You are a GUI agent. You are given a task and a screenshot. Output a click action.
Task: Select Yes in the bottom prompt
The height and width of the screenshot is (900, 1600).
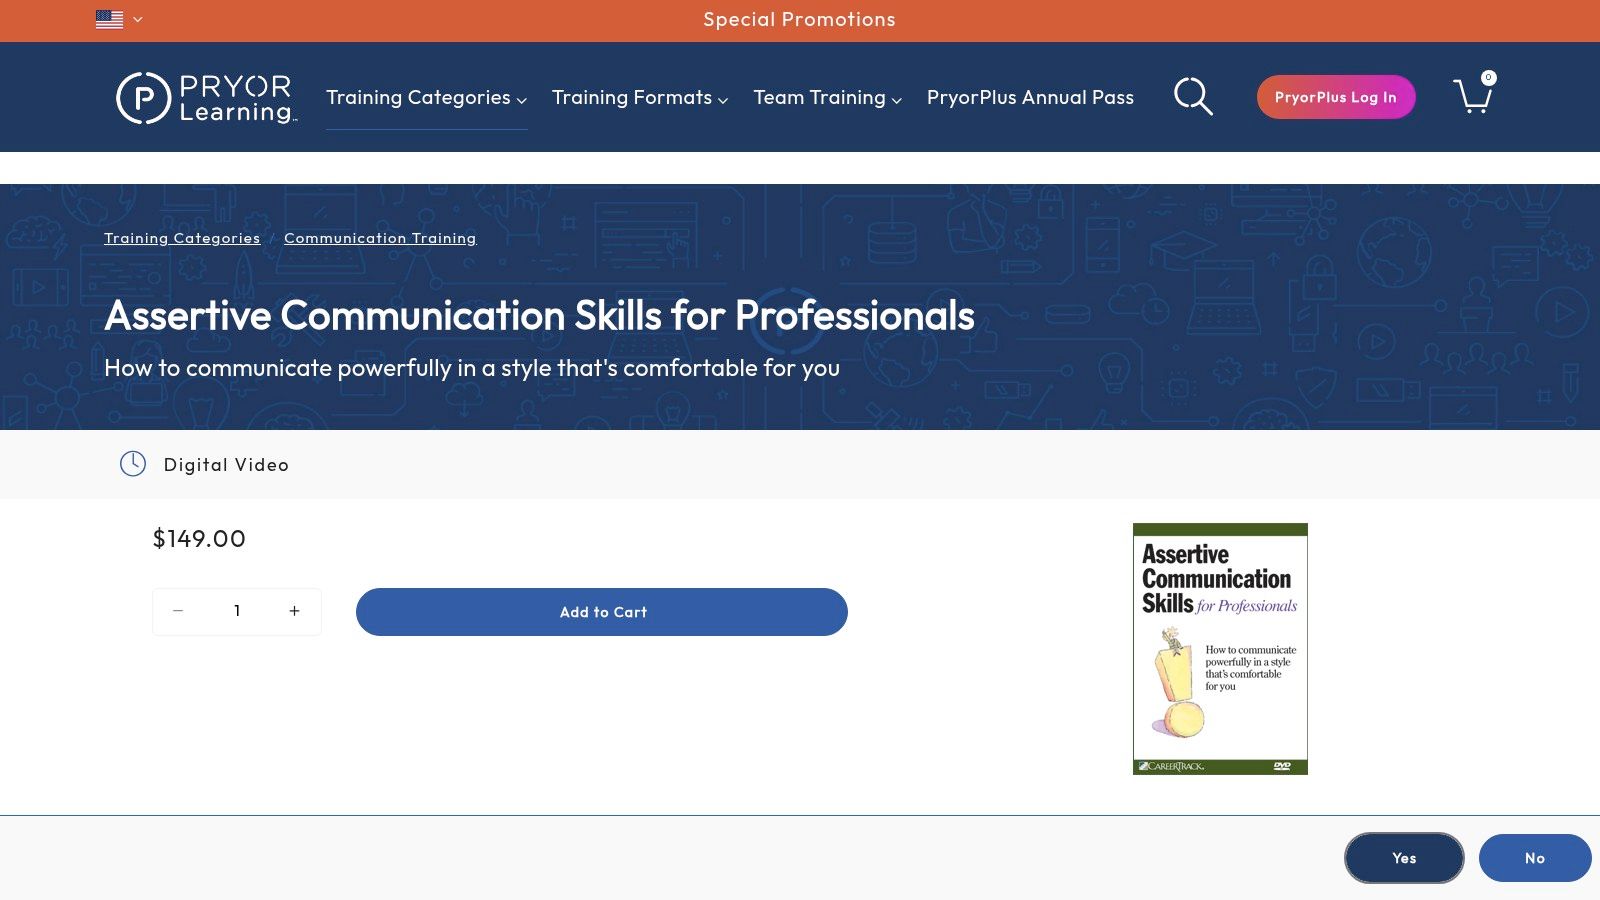[x=1404, y=857]
